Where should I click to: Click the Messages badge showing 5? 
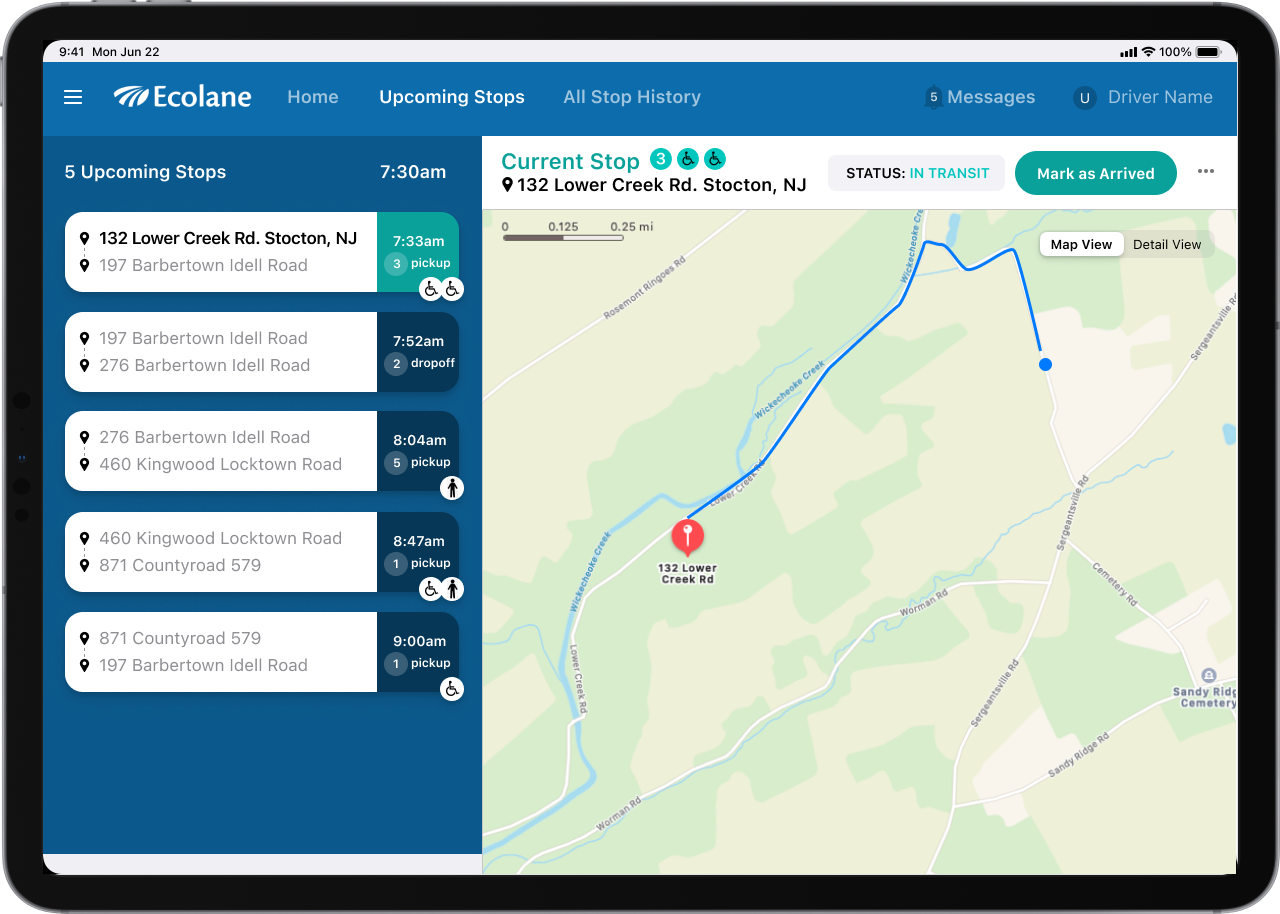pyautogui.click(x=933, y=97)
